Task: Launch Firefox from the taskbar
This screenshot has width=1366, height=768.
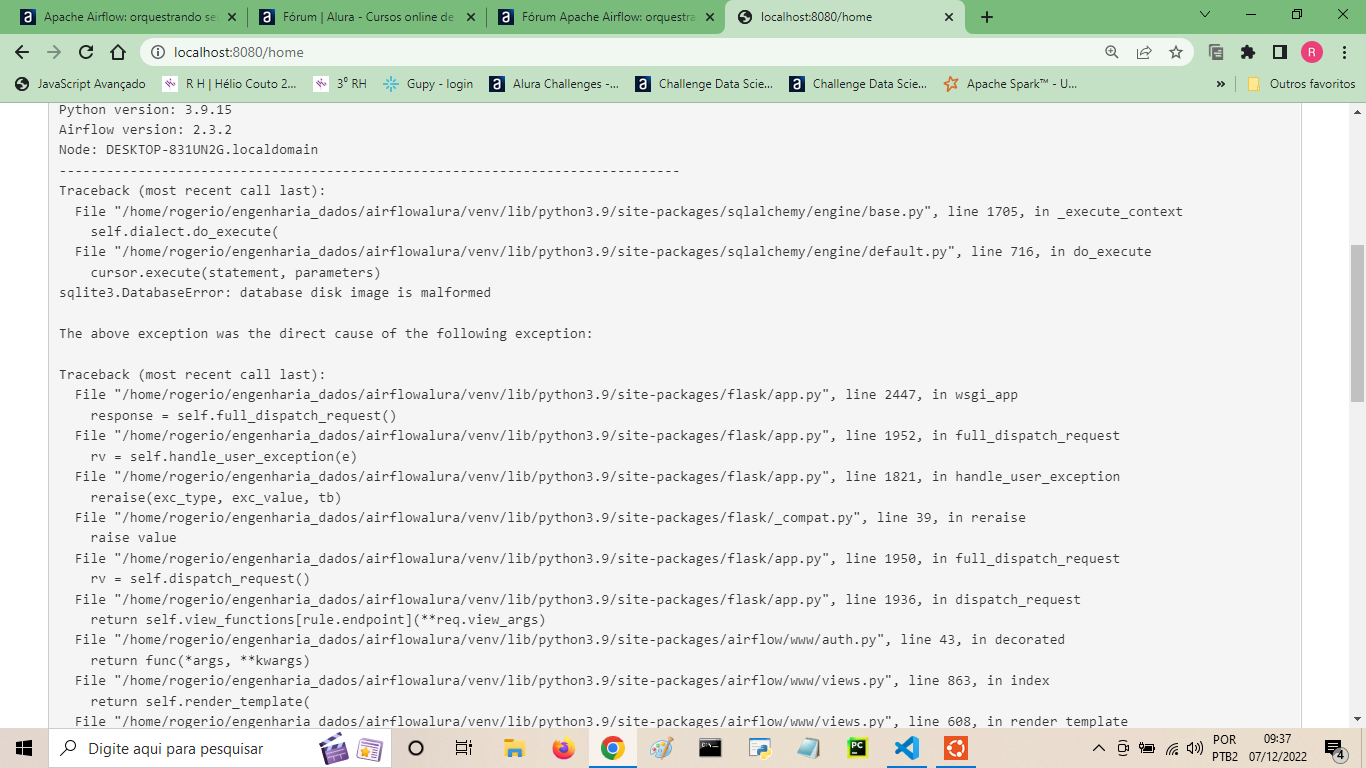Action: pos(563,748)
